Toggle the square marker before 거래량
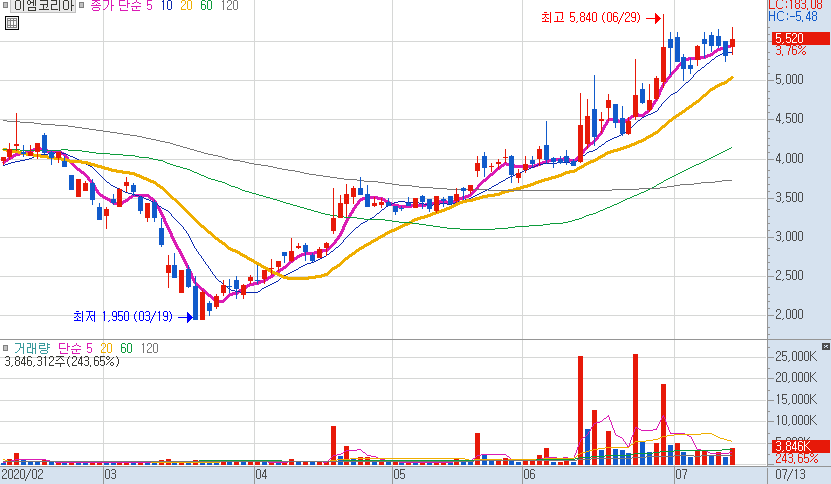 [6, 348]
